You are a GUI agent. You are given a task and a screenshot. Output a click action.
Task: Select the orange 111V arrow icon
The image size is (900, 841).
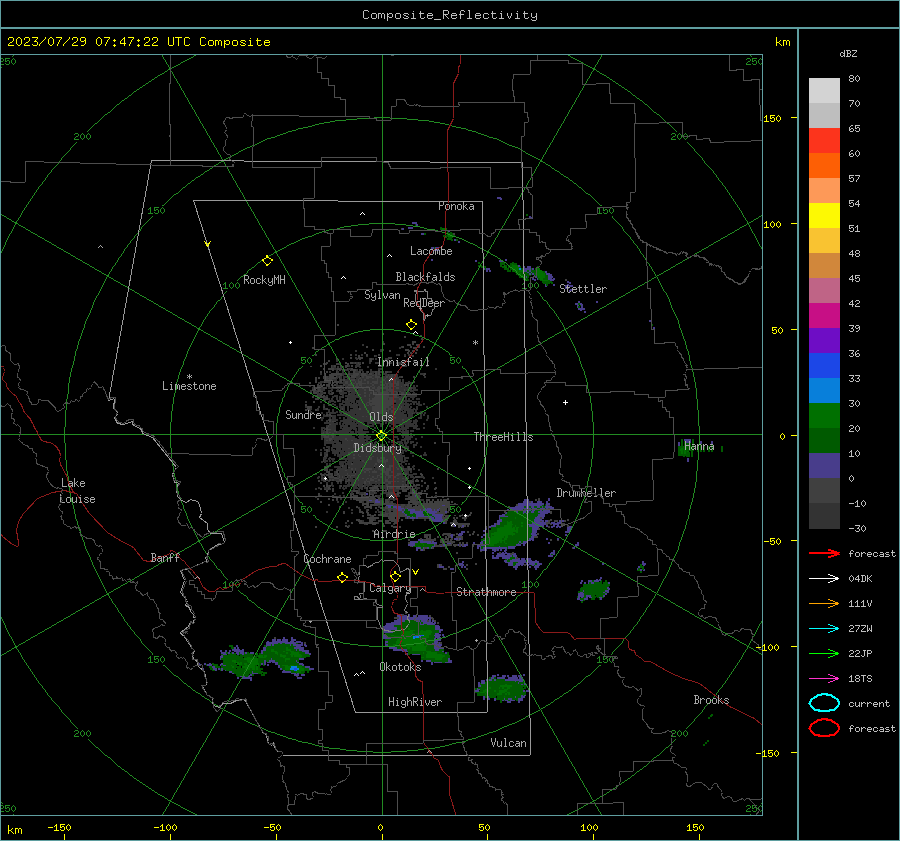point(824,603)
